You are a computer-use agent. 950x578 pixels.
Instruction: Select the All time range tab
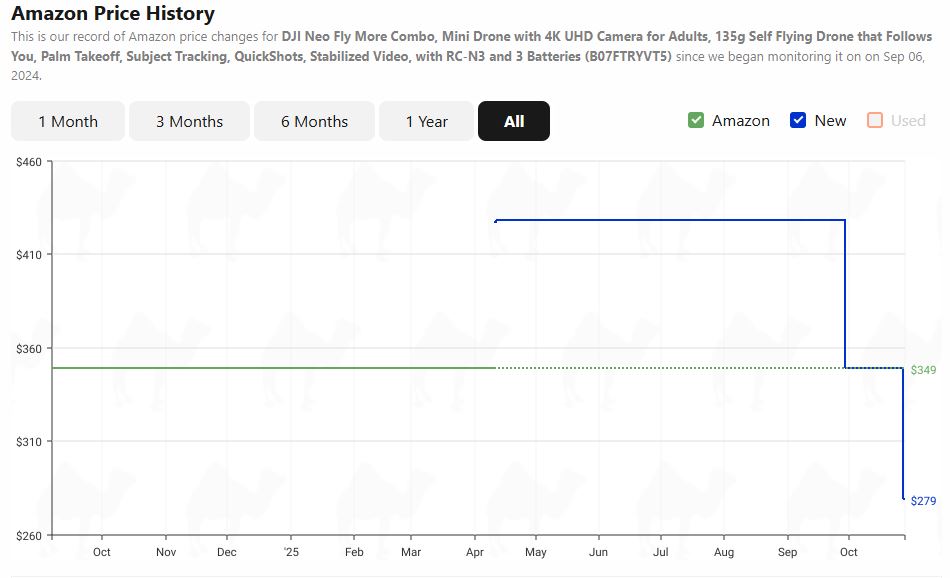(513, 120)
